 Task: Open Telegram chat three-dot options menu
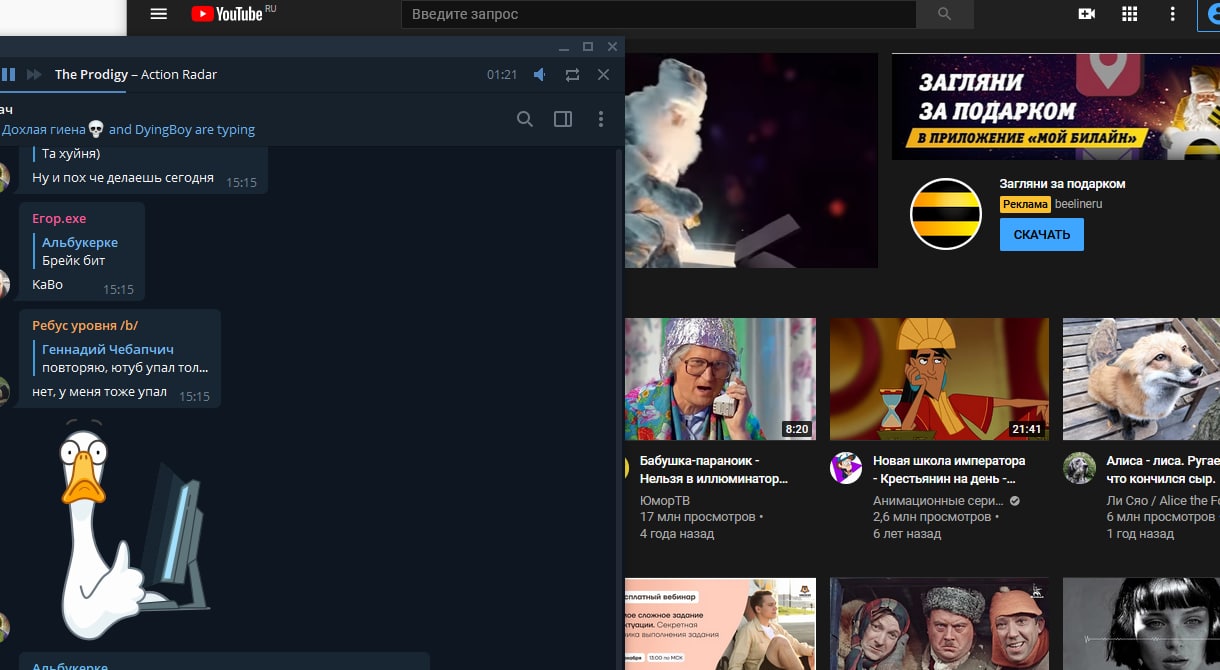click(x=601, y=119)
